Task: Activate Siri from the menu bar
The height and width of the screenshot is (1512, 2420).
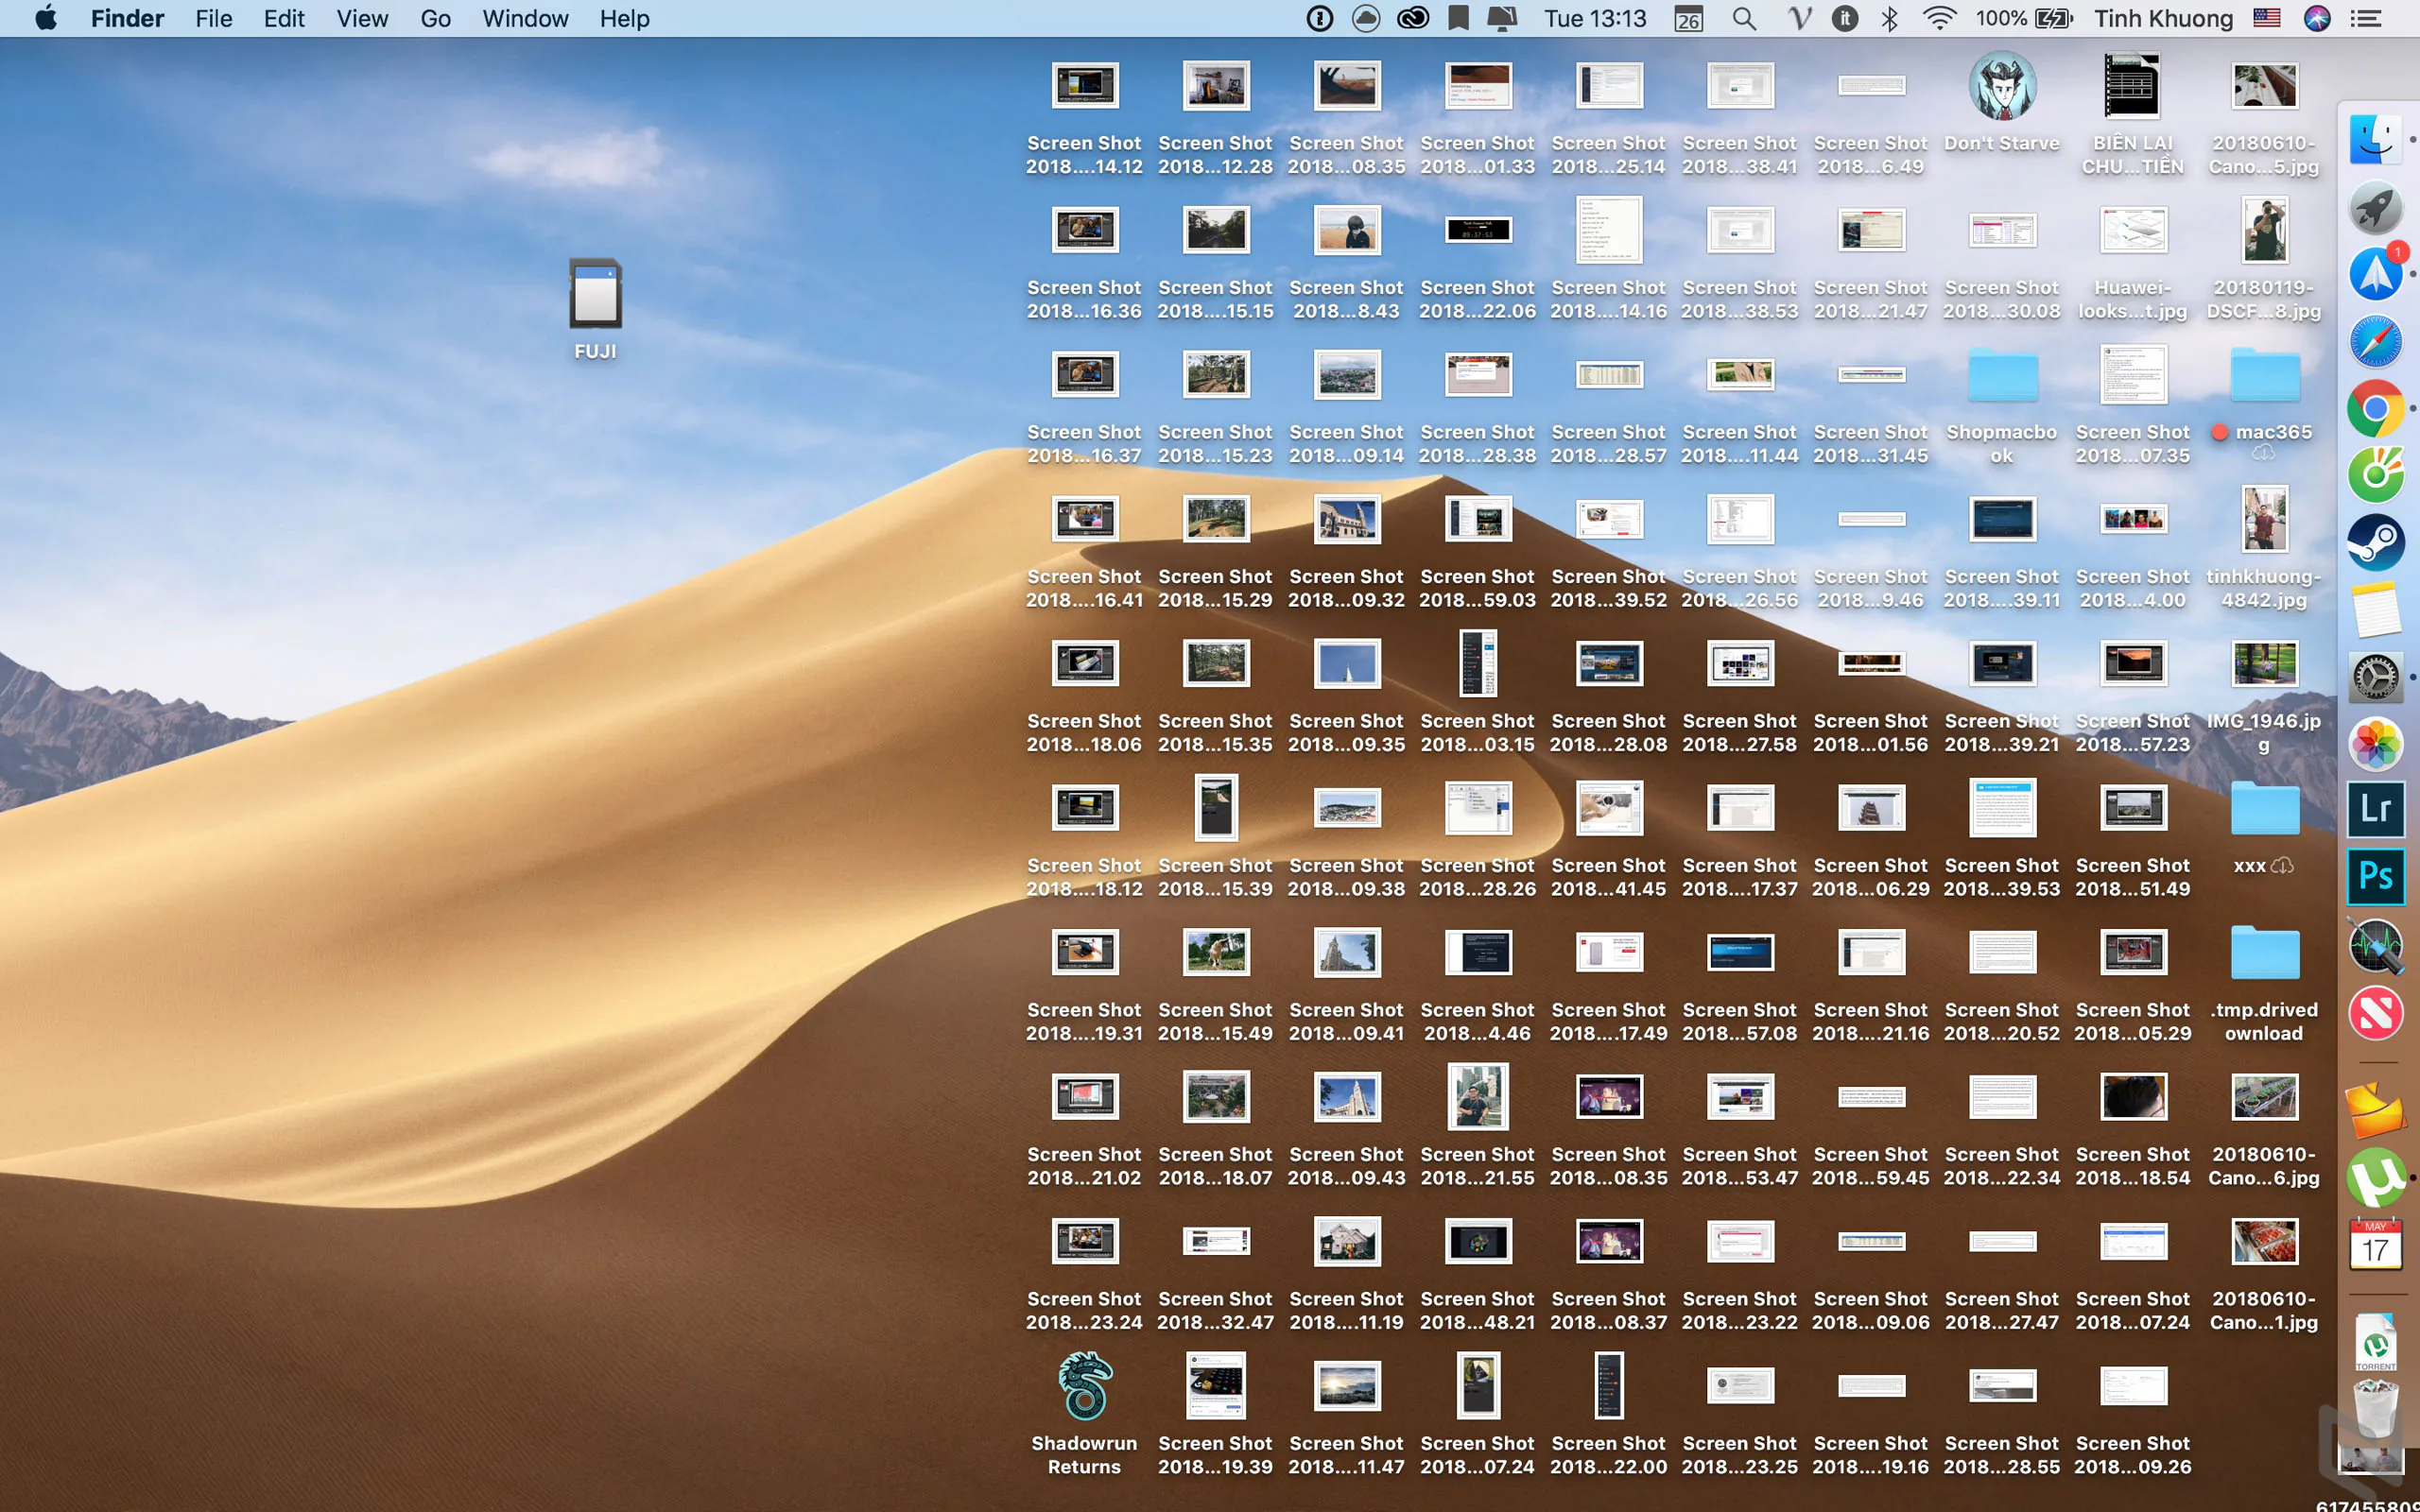Action: (x=2317, y=18)
